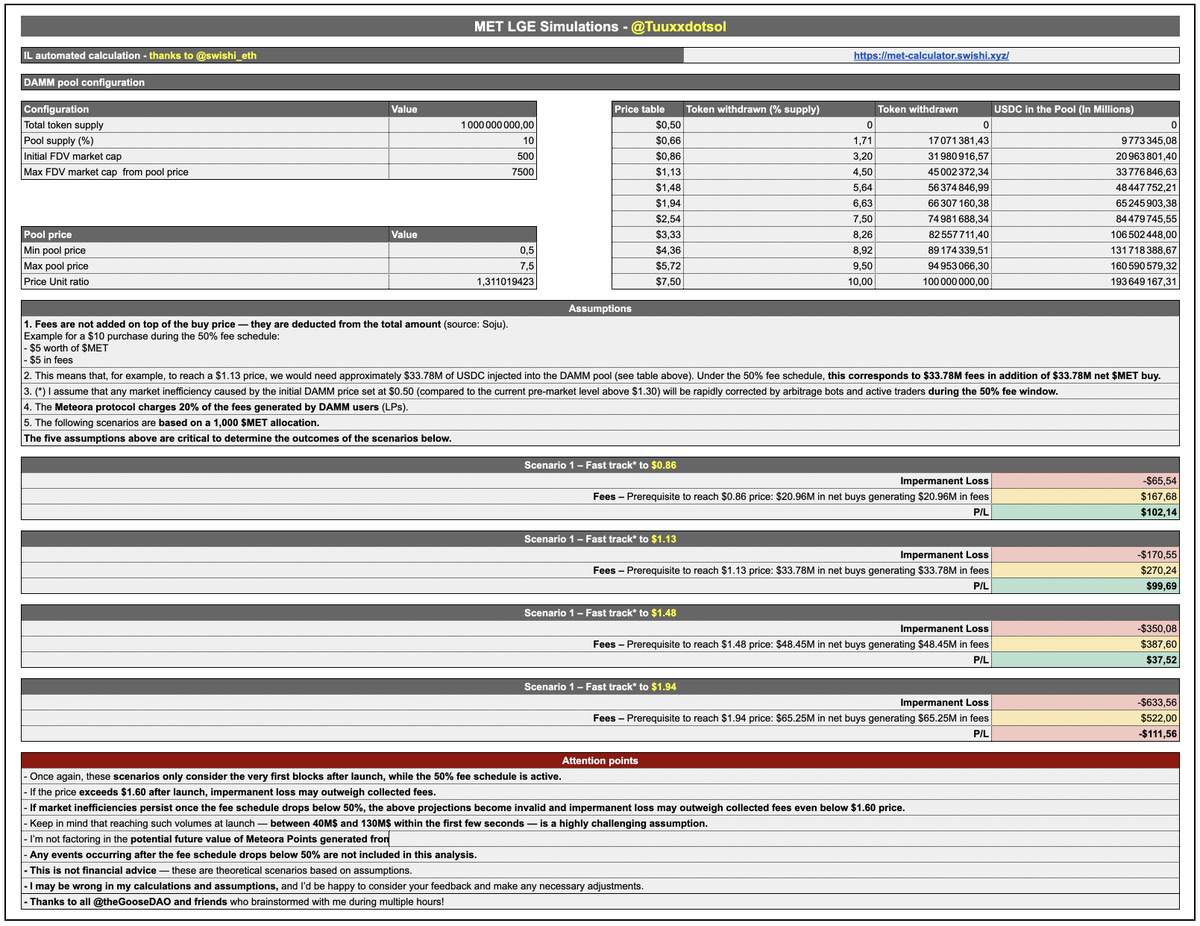This screenshot has width=1200, height=926.
Task: Select the $387,60 fees cell
Action: 1086,644
